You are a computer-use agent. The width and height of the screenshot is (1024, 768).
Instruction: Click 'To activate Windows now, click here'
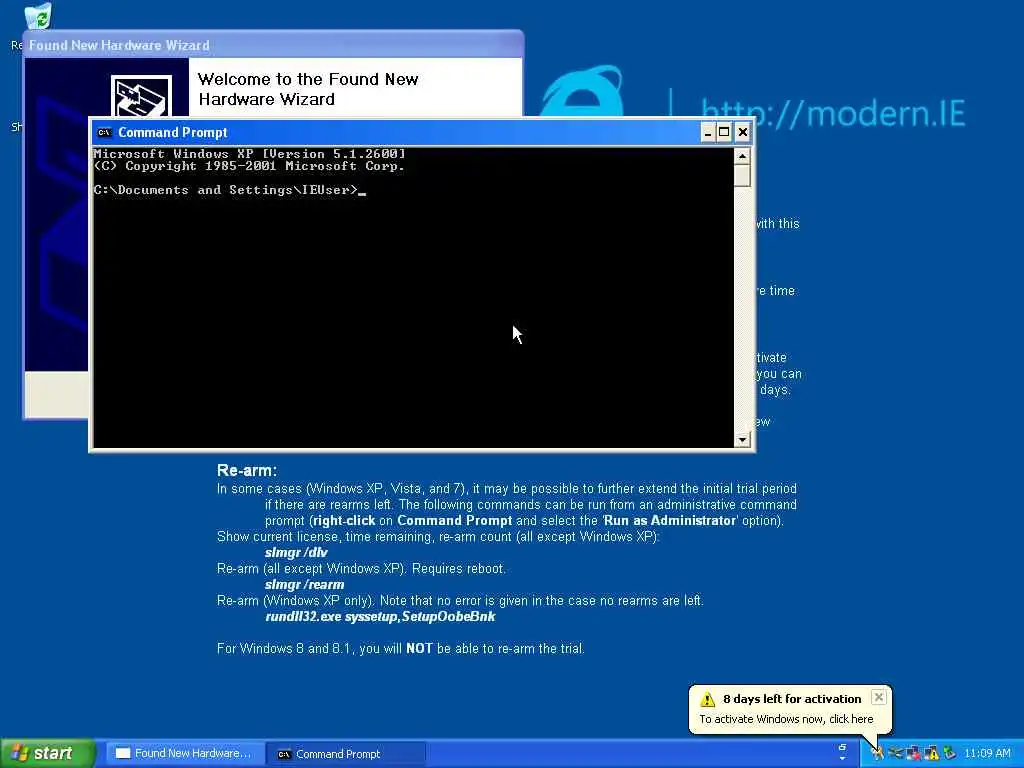[x=786, y=719]
